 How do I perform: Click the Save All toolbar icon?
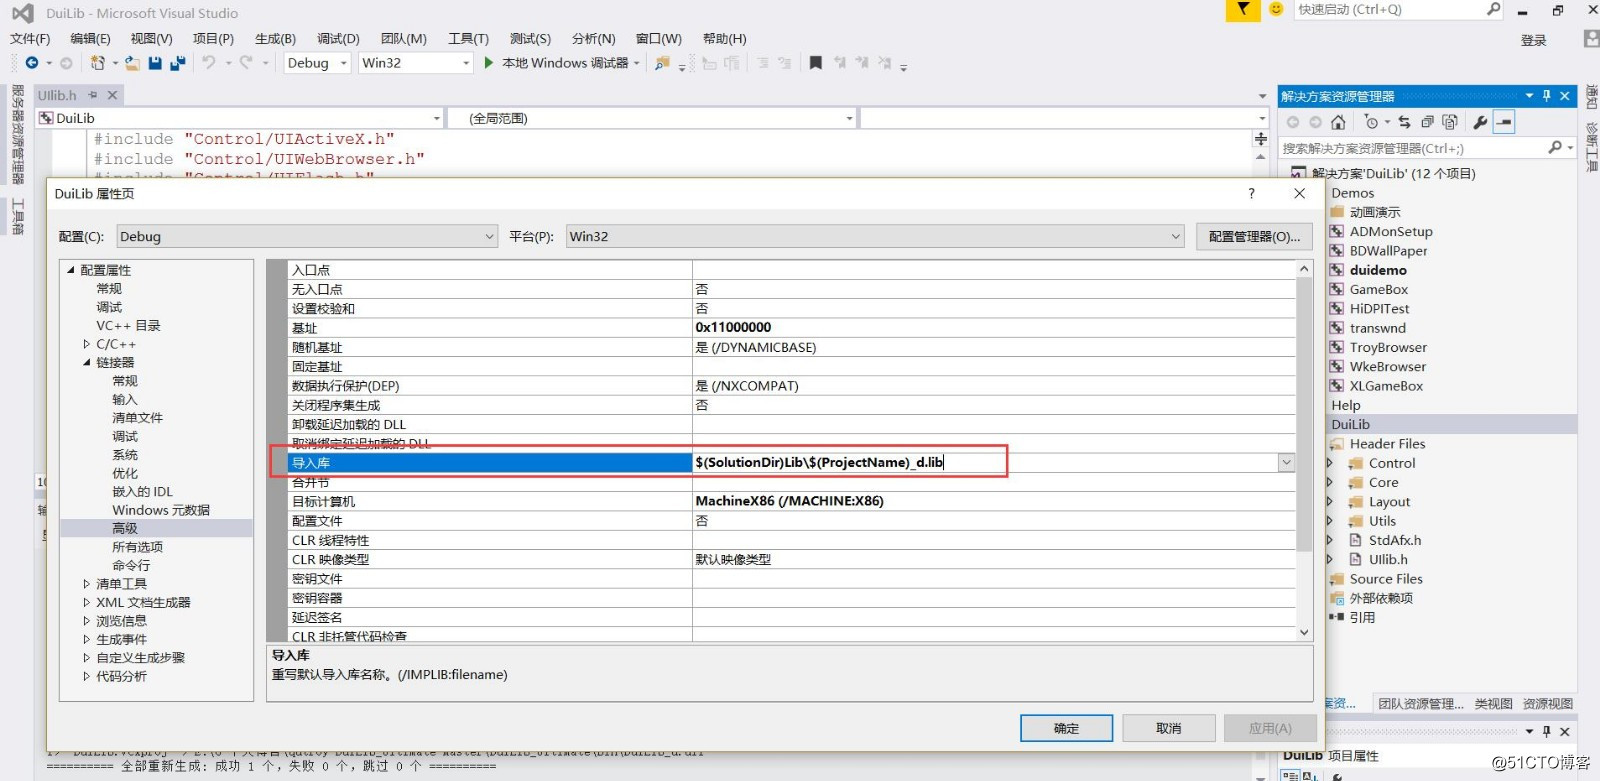pyautogui.click(x=178, y=63)
